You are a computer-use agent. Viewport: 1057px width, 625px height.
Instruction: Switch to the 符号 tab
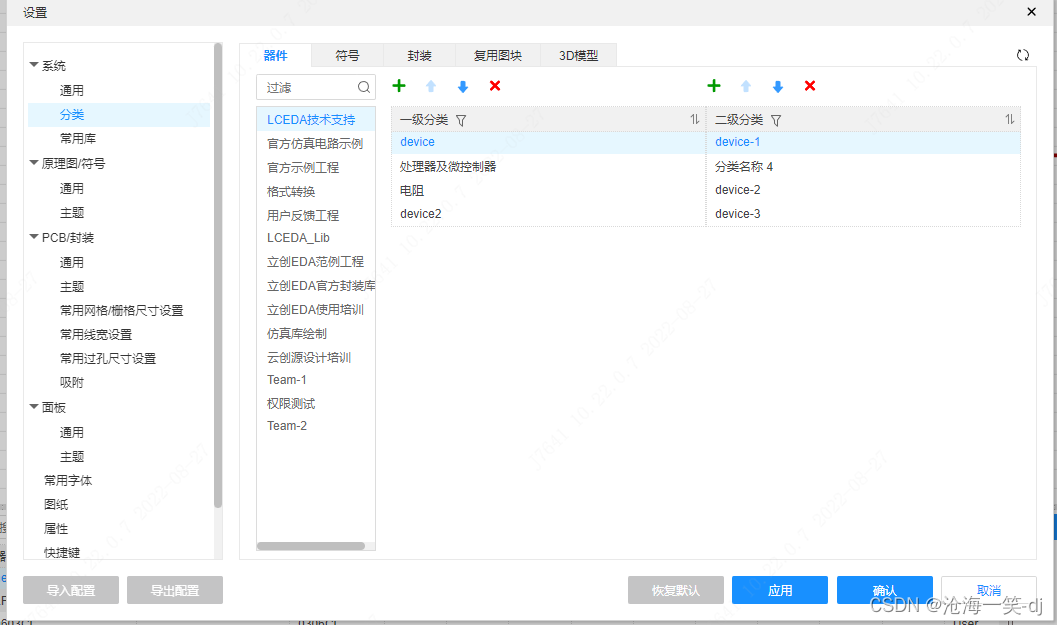(x=347, y=55)
